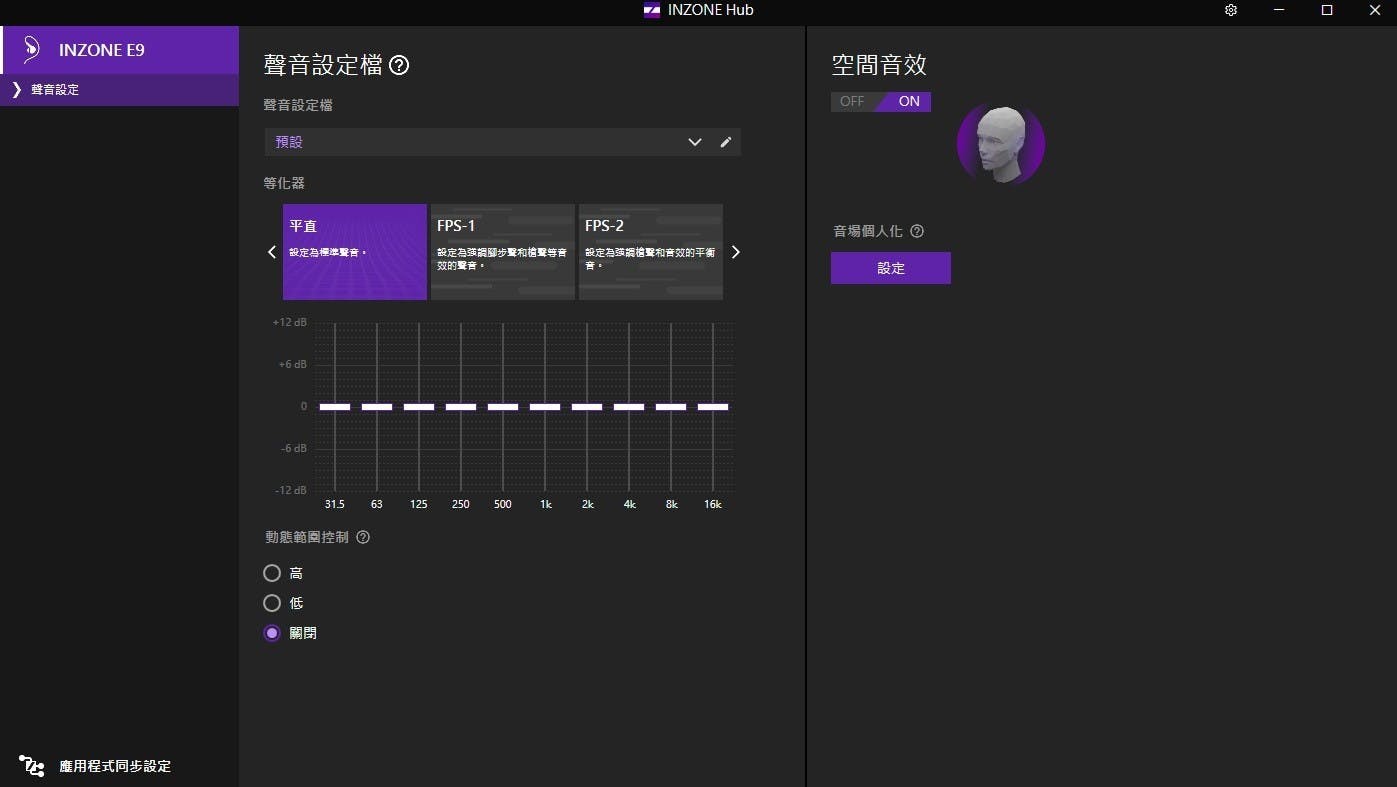Open settings gear in title bar
Viewport: 1397px width, 787px height.
(x=1231, y=10)
